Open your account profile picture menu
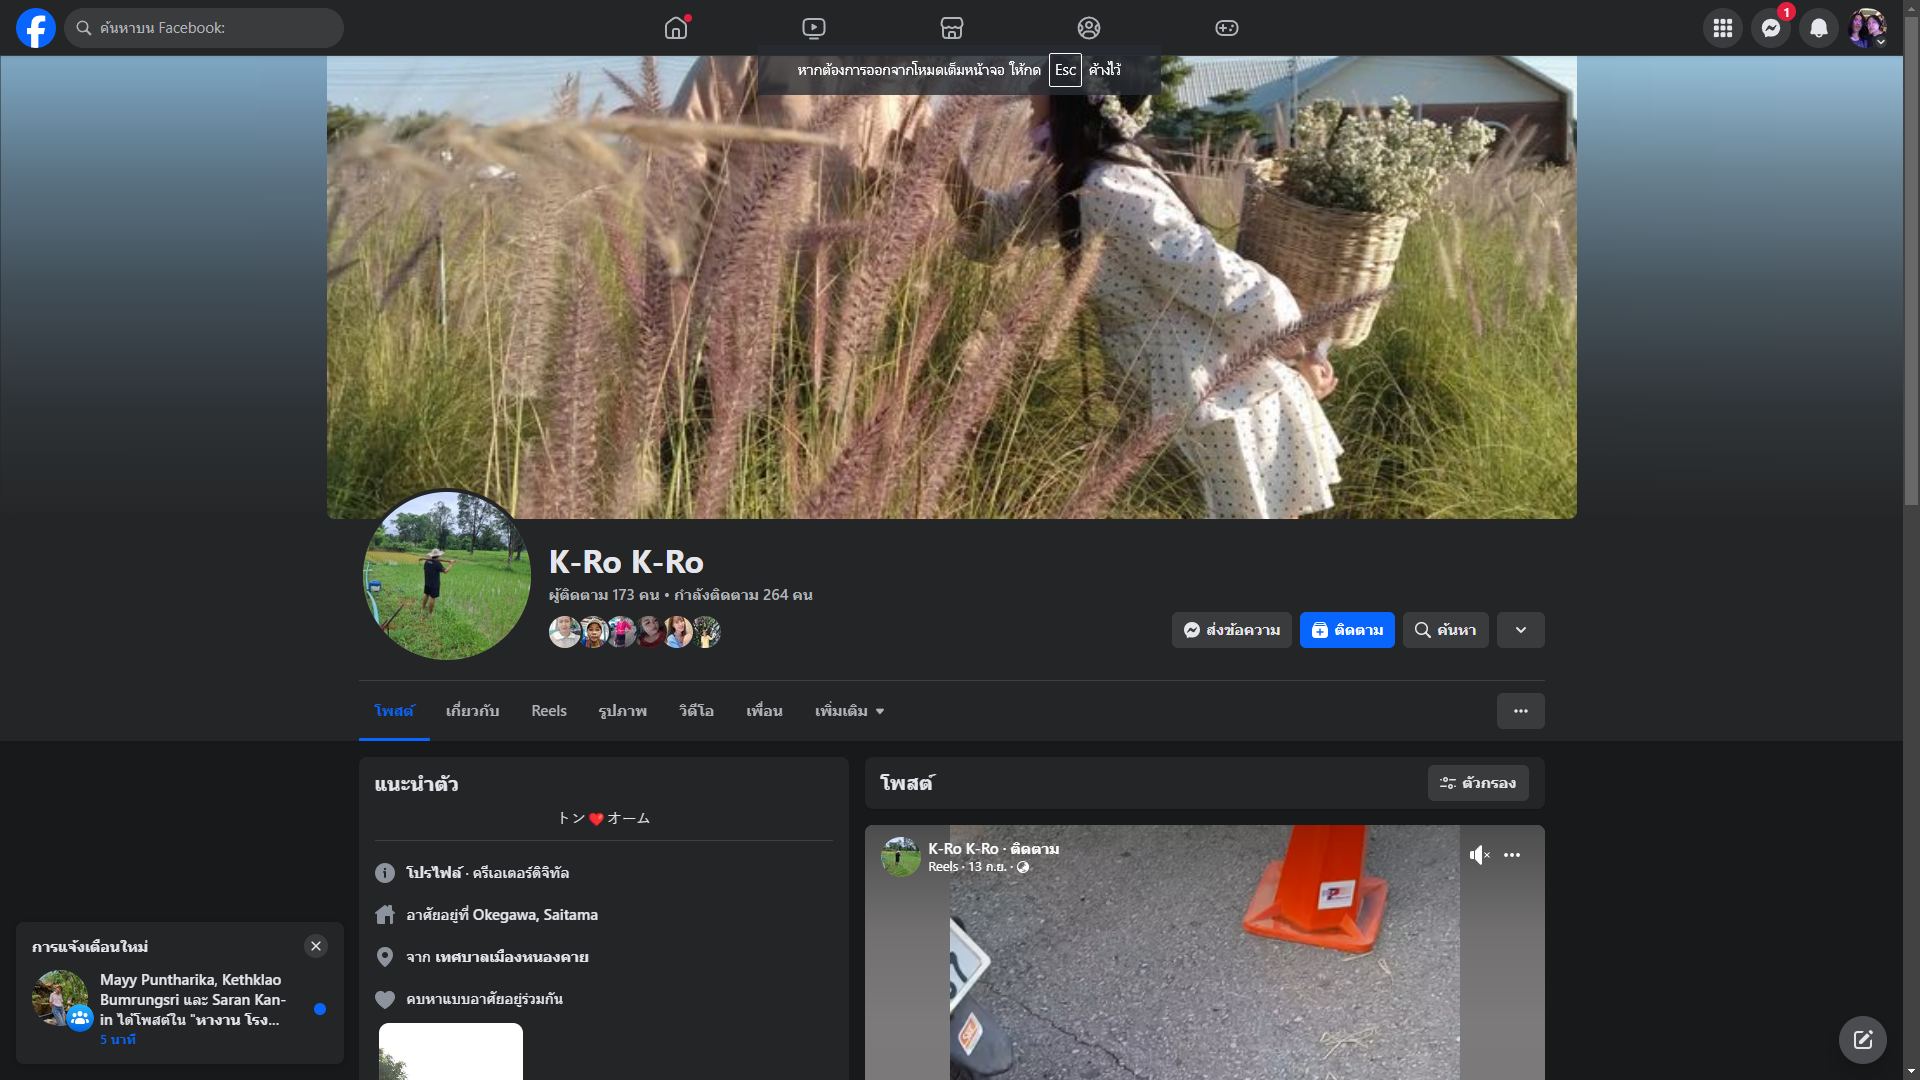Viewport: 1920px width, 1080px height. [x=1867, y=28]
